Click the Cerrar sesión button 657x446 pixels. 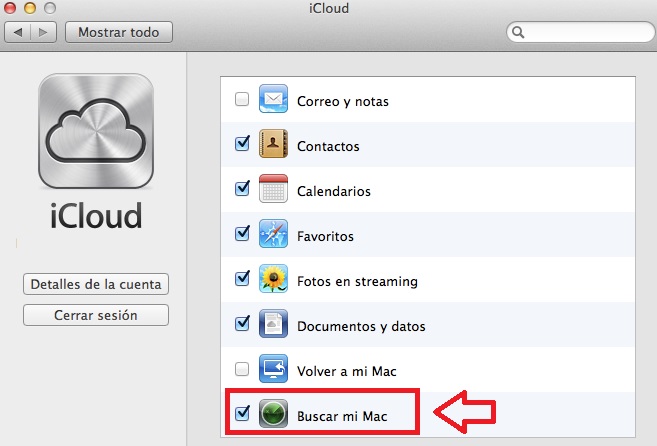pyautogui.click(x=96, y=315)
